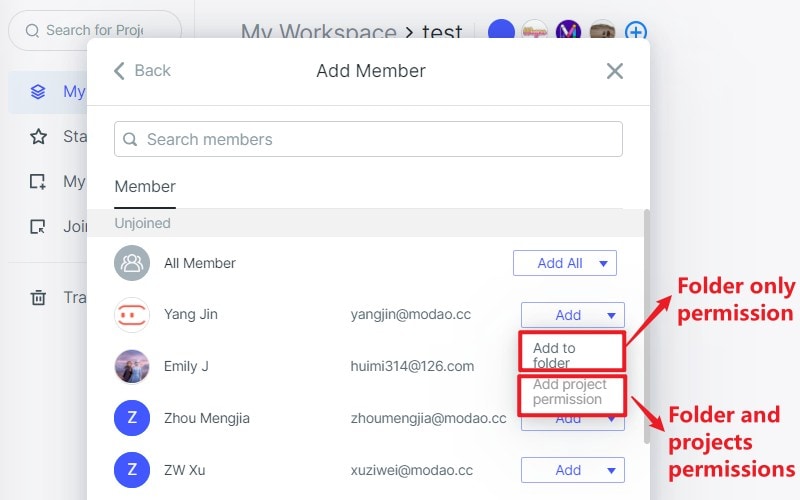Click the star icon in sidebar

[x=38, y=137]
